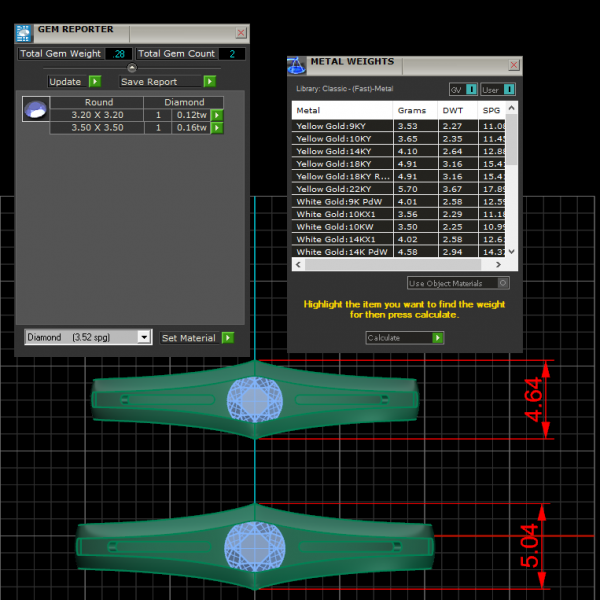Viewport: 600px width, 600px height.
Task: Click the Metal Weights flask icon
Action: 297,64
